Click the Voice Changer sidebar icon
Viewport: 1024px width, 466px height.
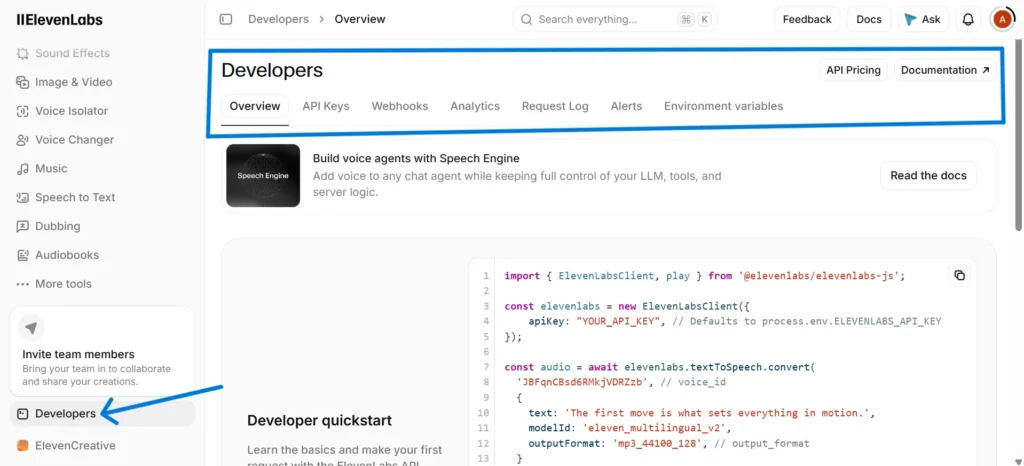(x=23, y=140)
